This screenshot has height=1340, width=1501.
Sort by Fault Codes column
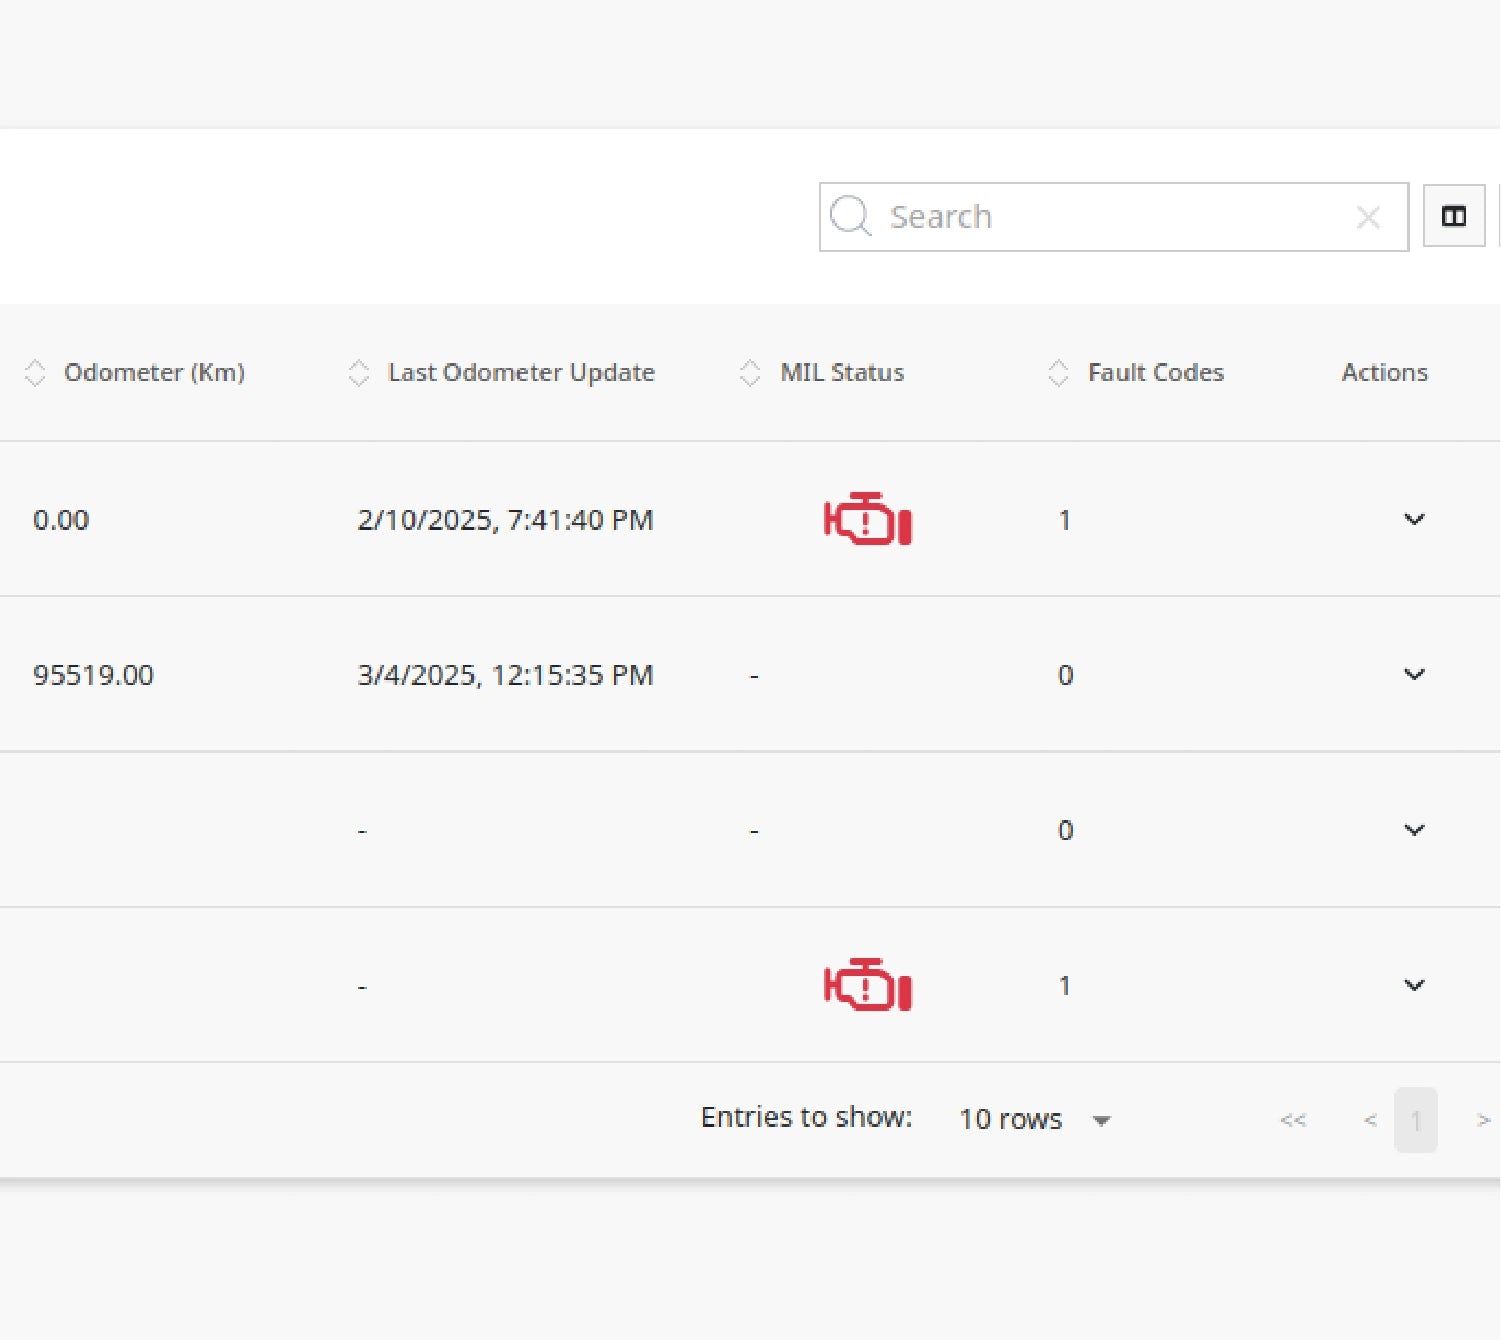click(1135, 372)
